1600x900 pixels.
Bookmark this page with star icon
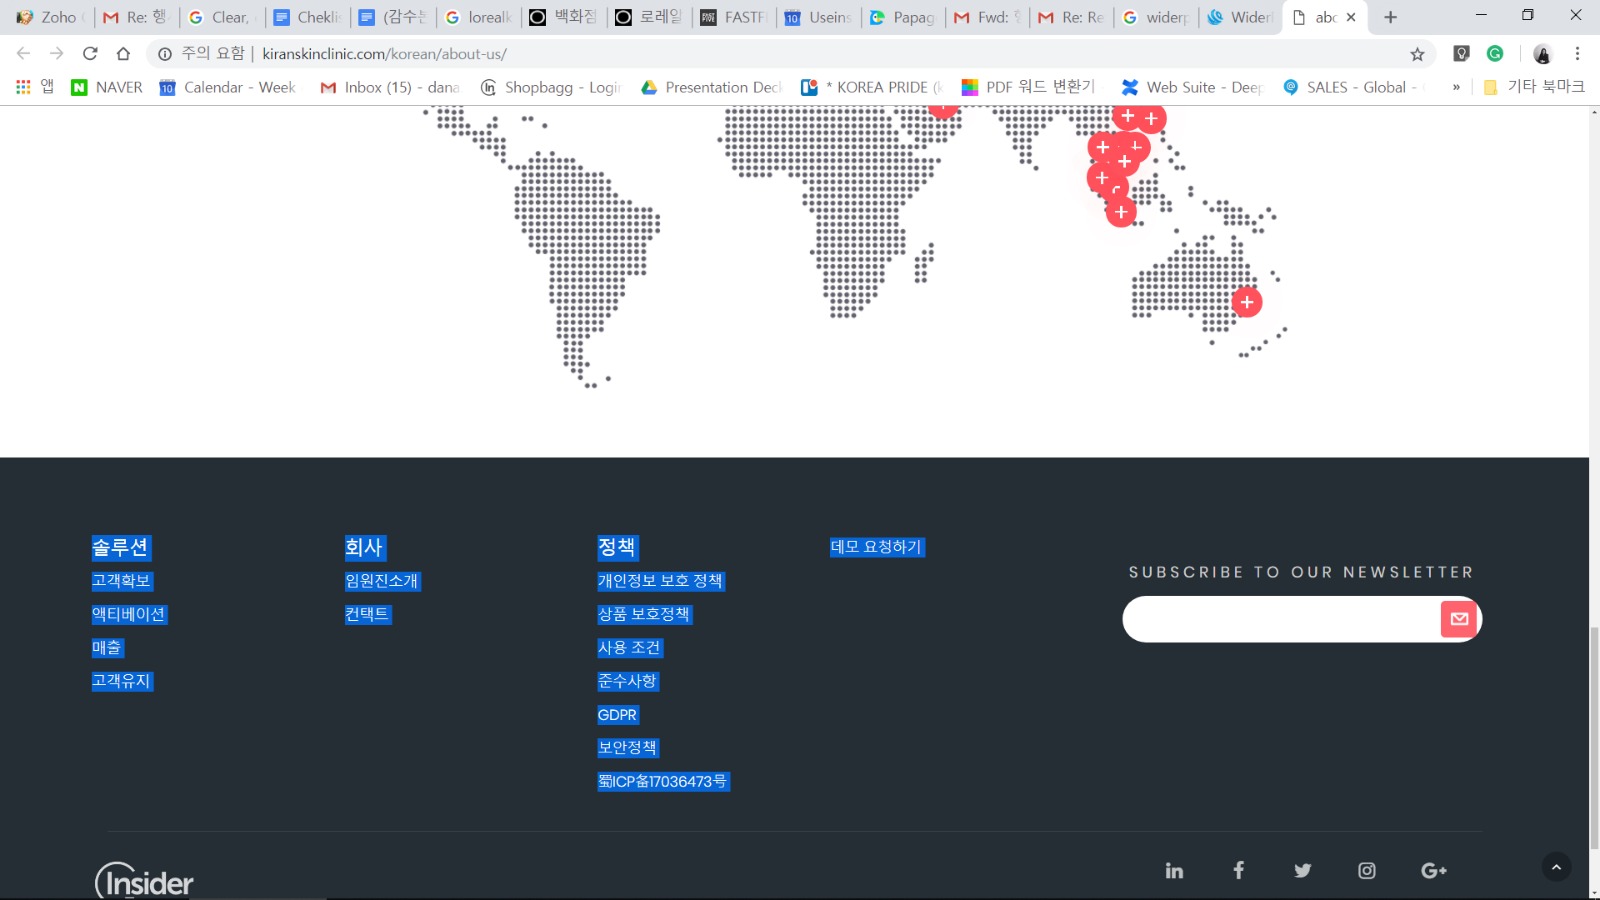[x=1417, y=54]
